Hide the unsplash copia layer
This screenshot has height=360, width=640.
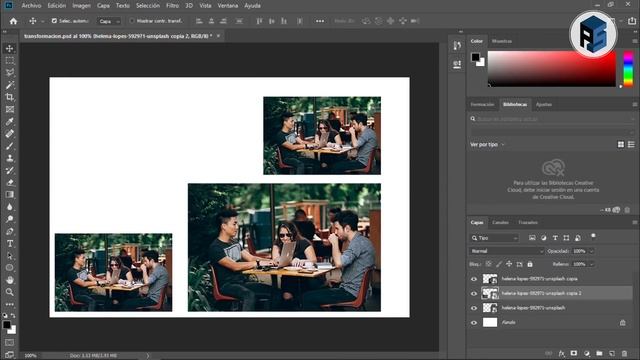474,279
